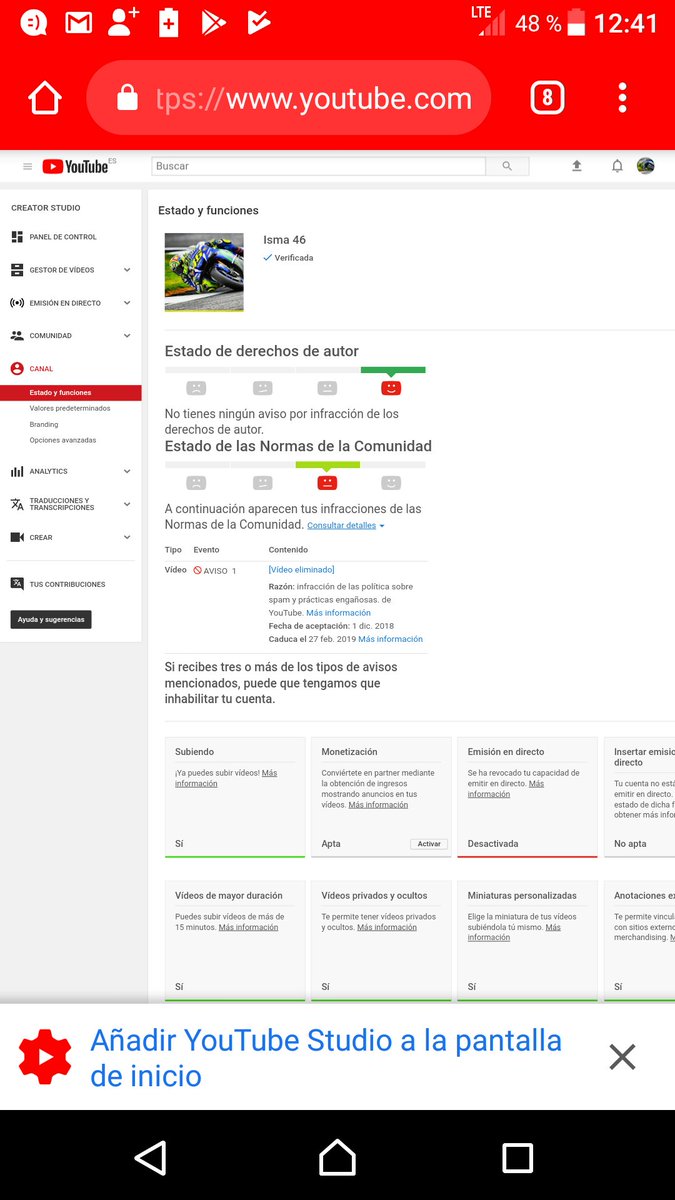This screenshot has width=675, height=1200.
Task: Click the Comunidad people icon
Action: 17,336
